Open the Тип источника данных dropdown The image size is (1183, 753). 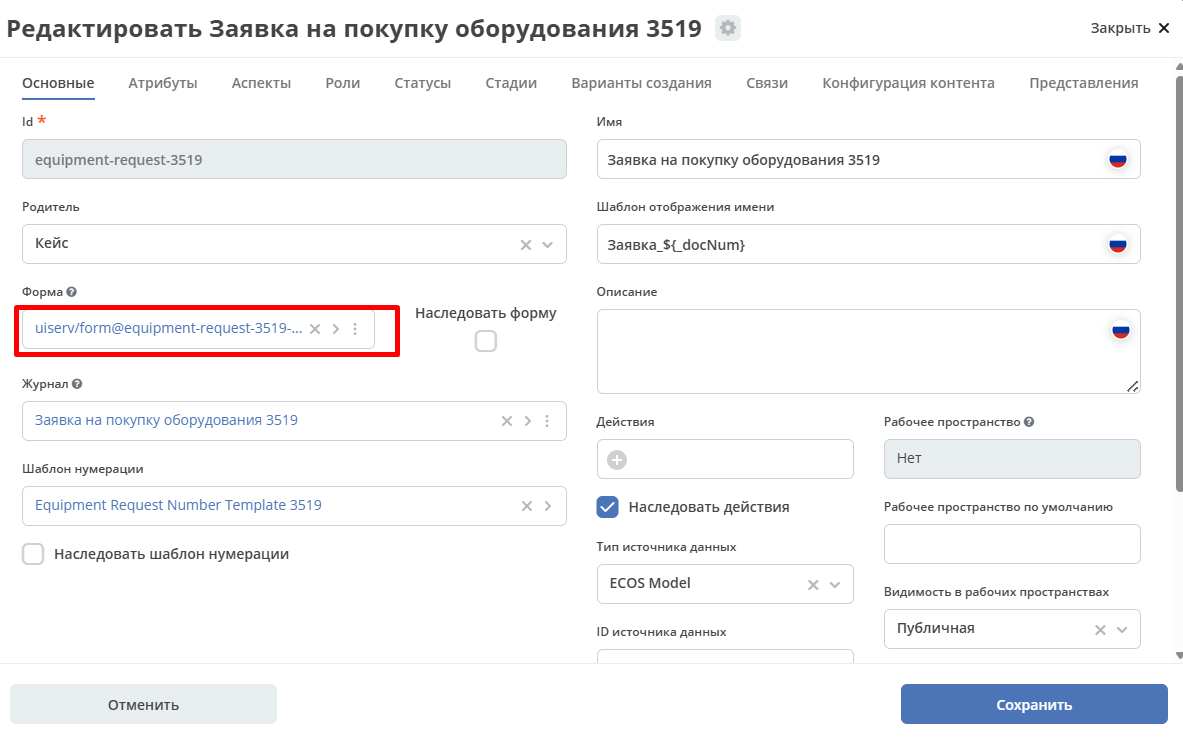pos(834,584)
